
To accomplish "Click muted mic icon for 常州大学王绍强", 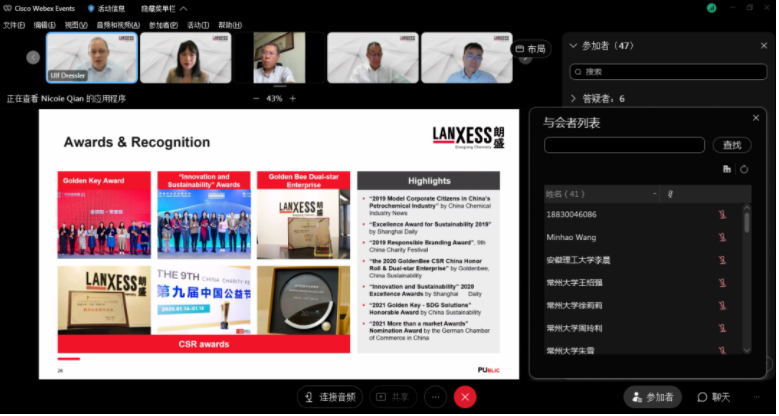I will 722,282.
